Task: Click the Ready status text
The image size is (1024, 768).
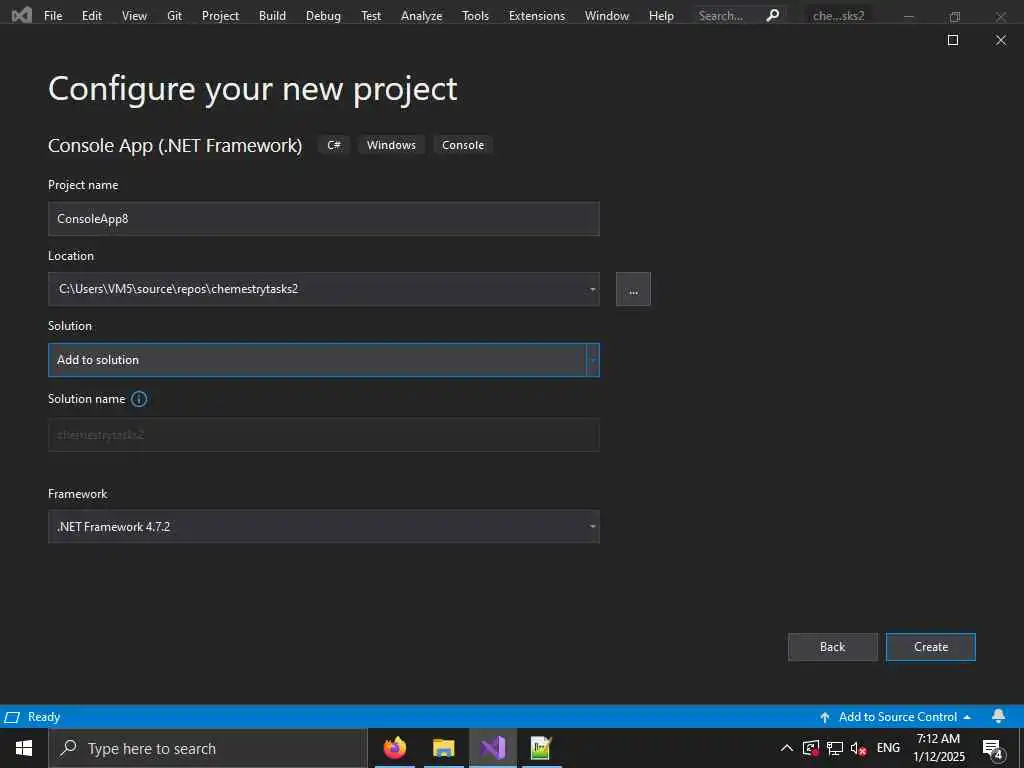Action: (x=44, y=717)
